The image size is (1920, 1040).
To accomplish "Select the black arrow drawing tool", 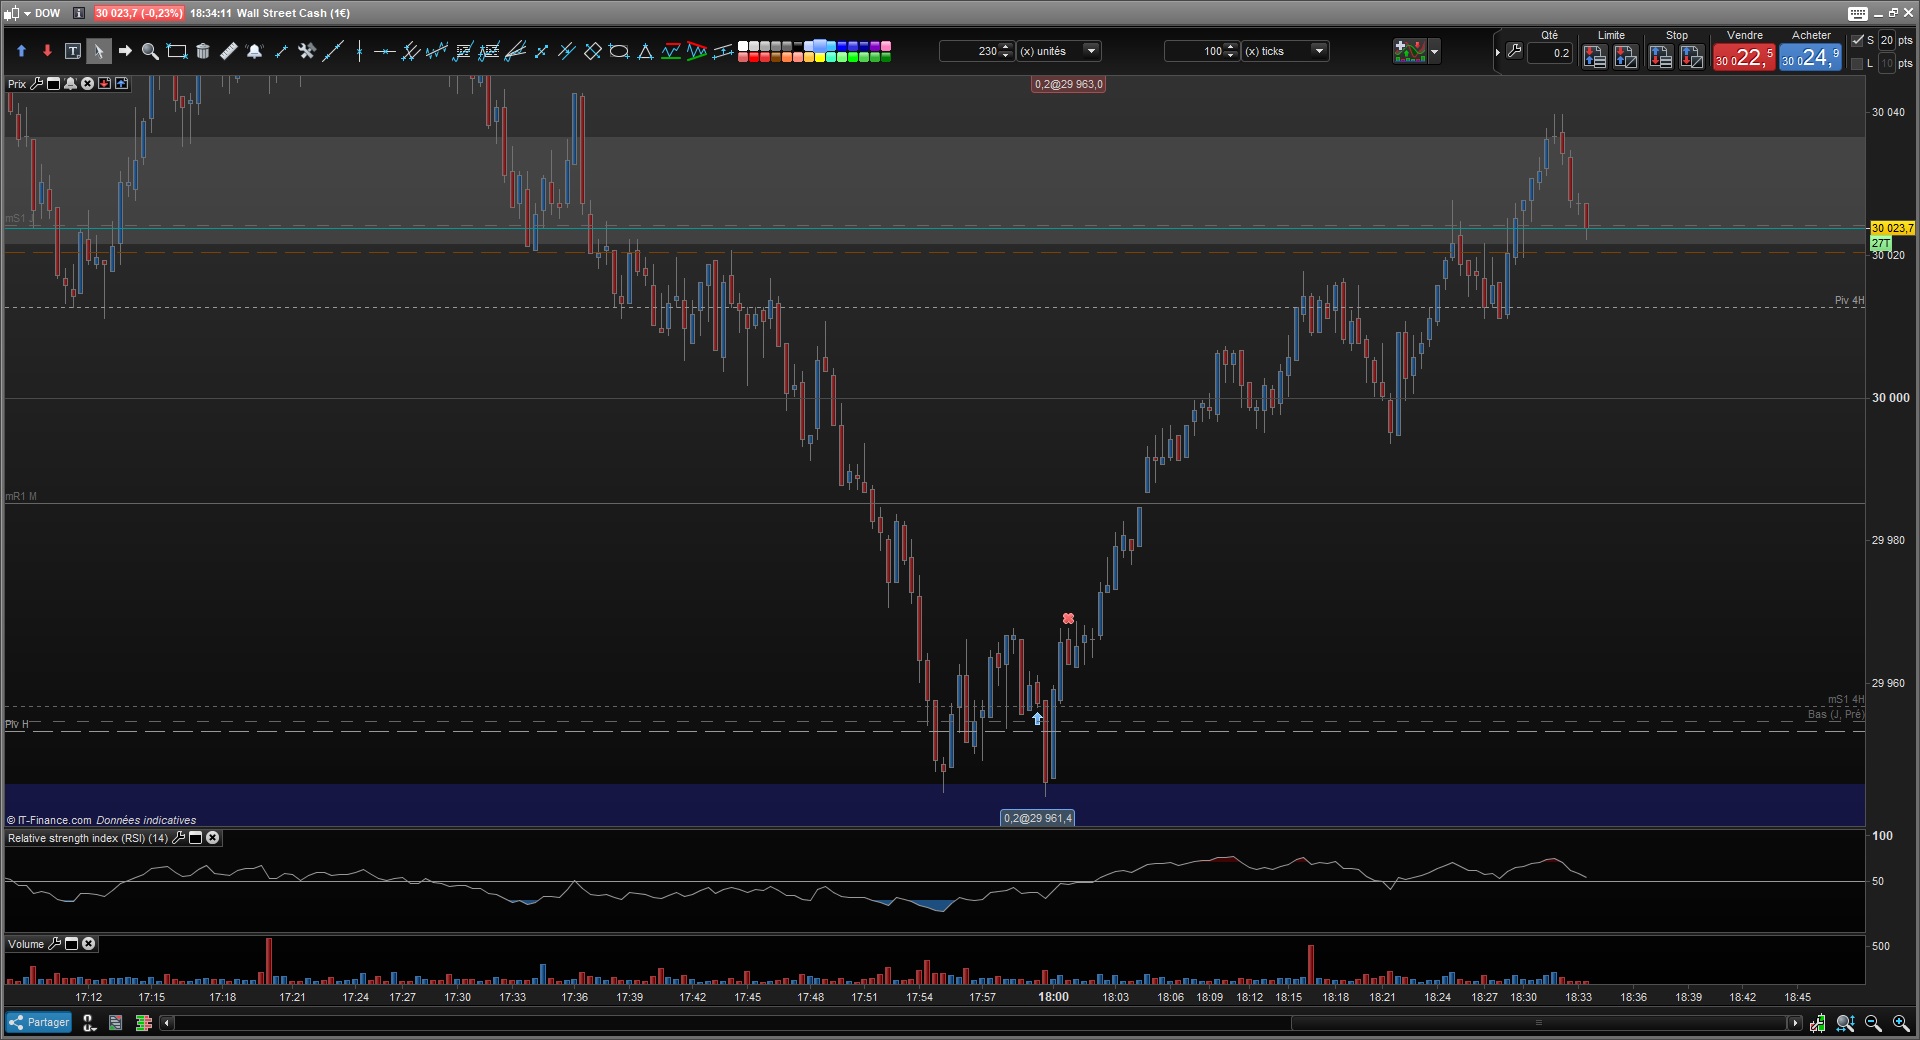I will click(x=125, y=51).
